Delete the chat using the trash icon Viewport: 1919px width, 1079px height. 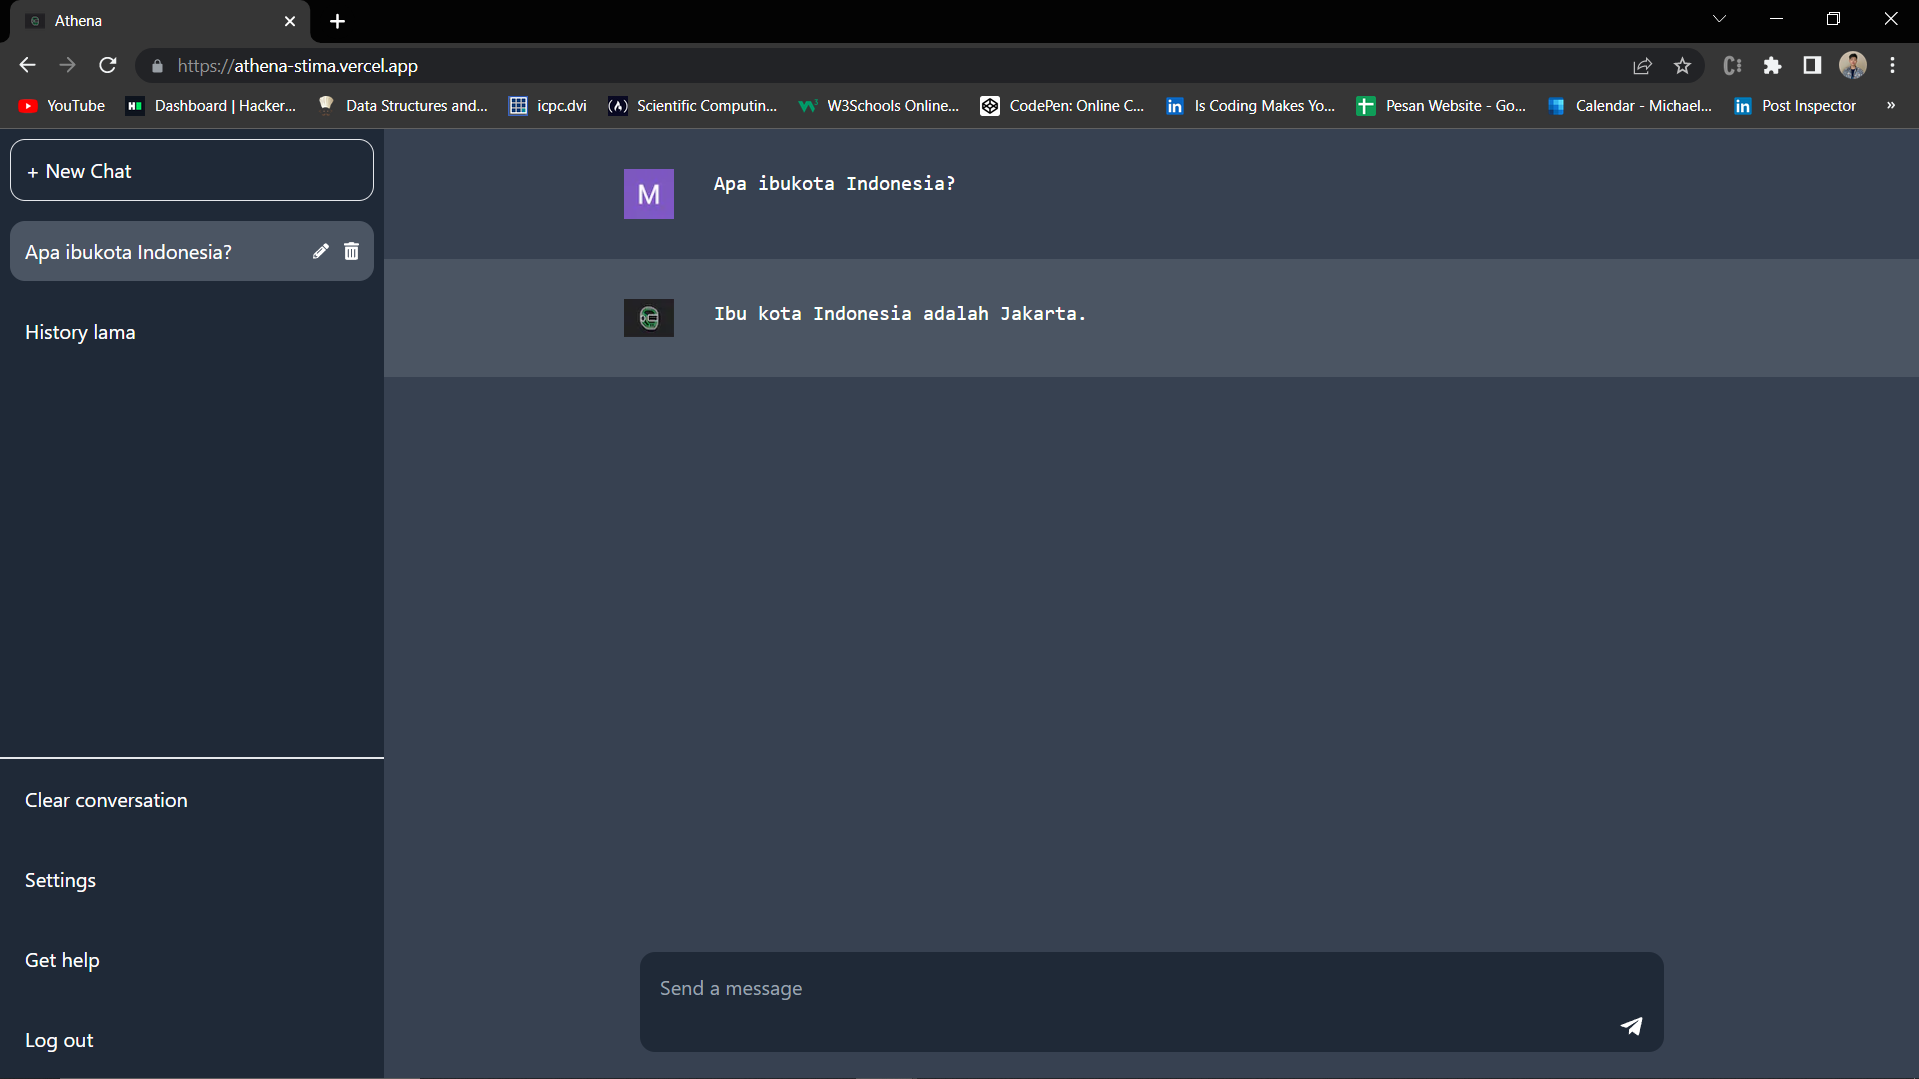pyautogui.click(x=351, y=251)
